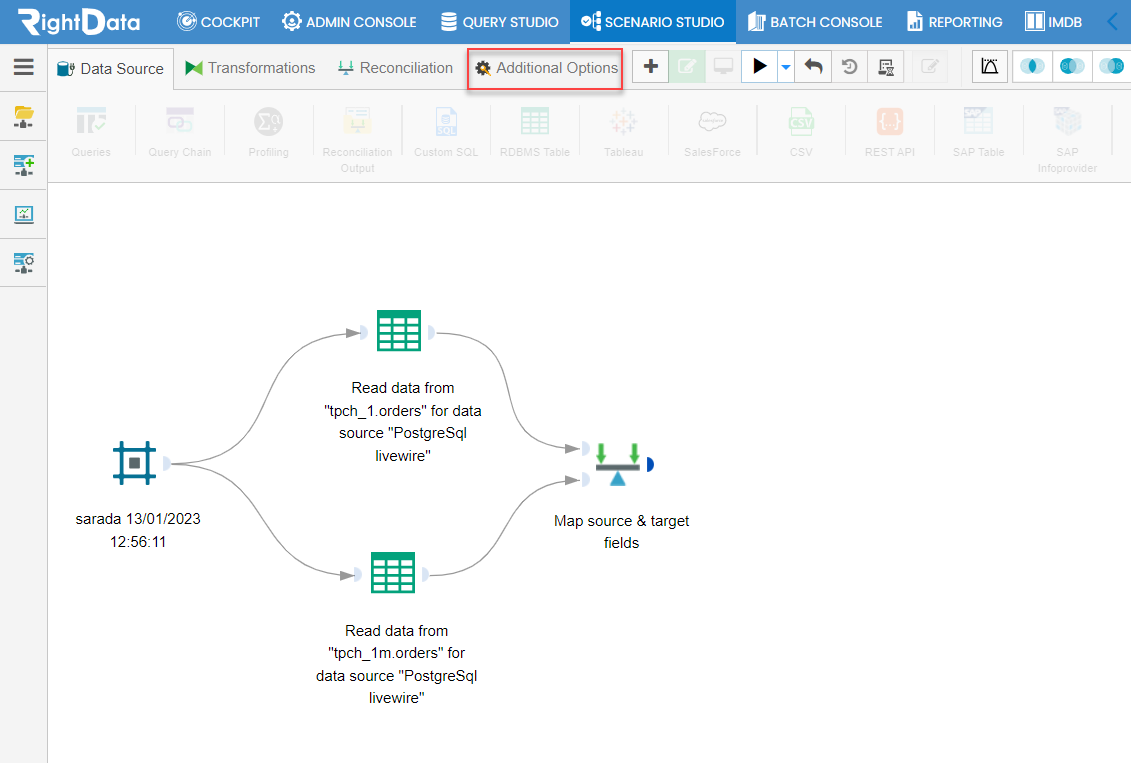Create a new scenario with the green plus sidebar icon
The height and width of the screenshot is (763, 1131).
pos(23,165)
